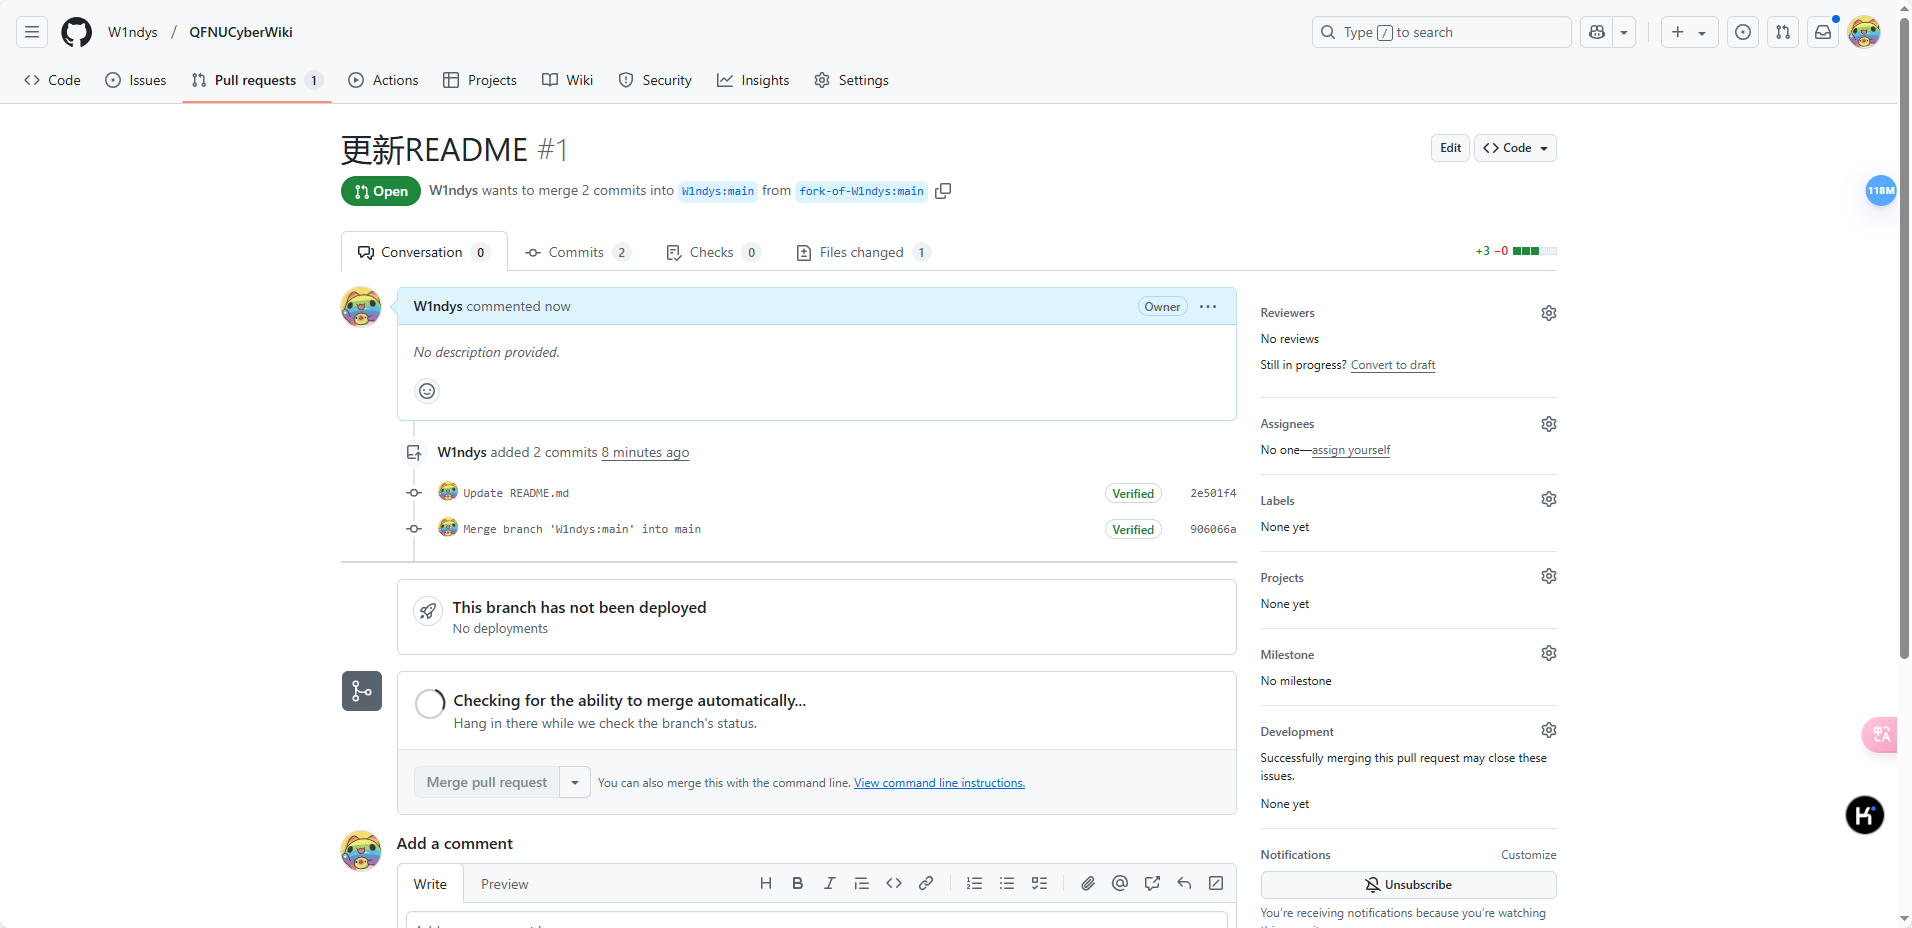Open the Create new plus dropdown
This screenshot has height=928, width=1912.
click(1689, 32)
